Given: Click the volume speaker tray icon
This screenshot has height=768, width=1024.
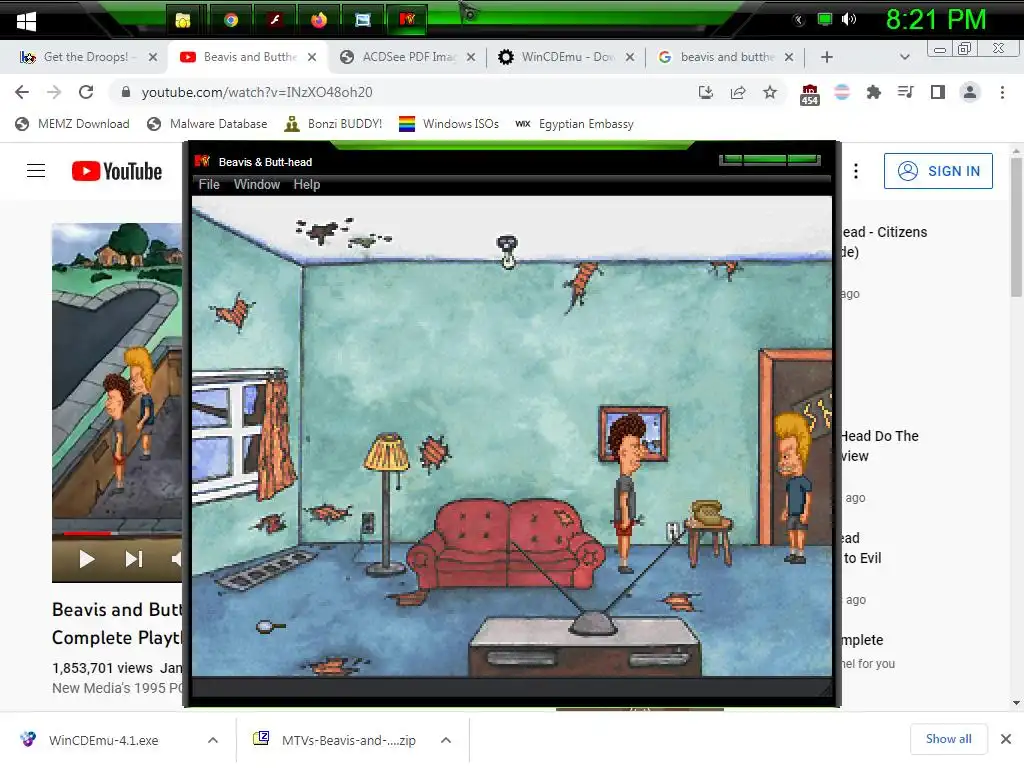Looking at the screenshot, I should click(848, 20).
